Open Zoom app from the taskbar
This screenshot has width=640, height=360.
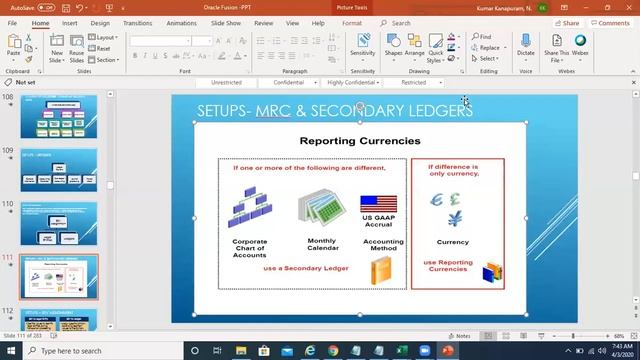coord(424,351)
